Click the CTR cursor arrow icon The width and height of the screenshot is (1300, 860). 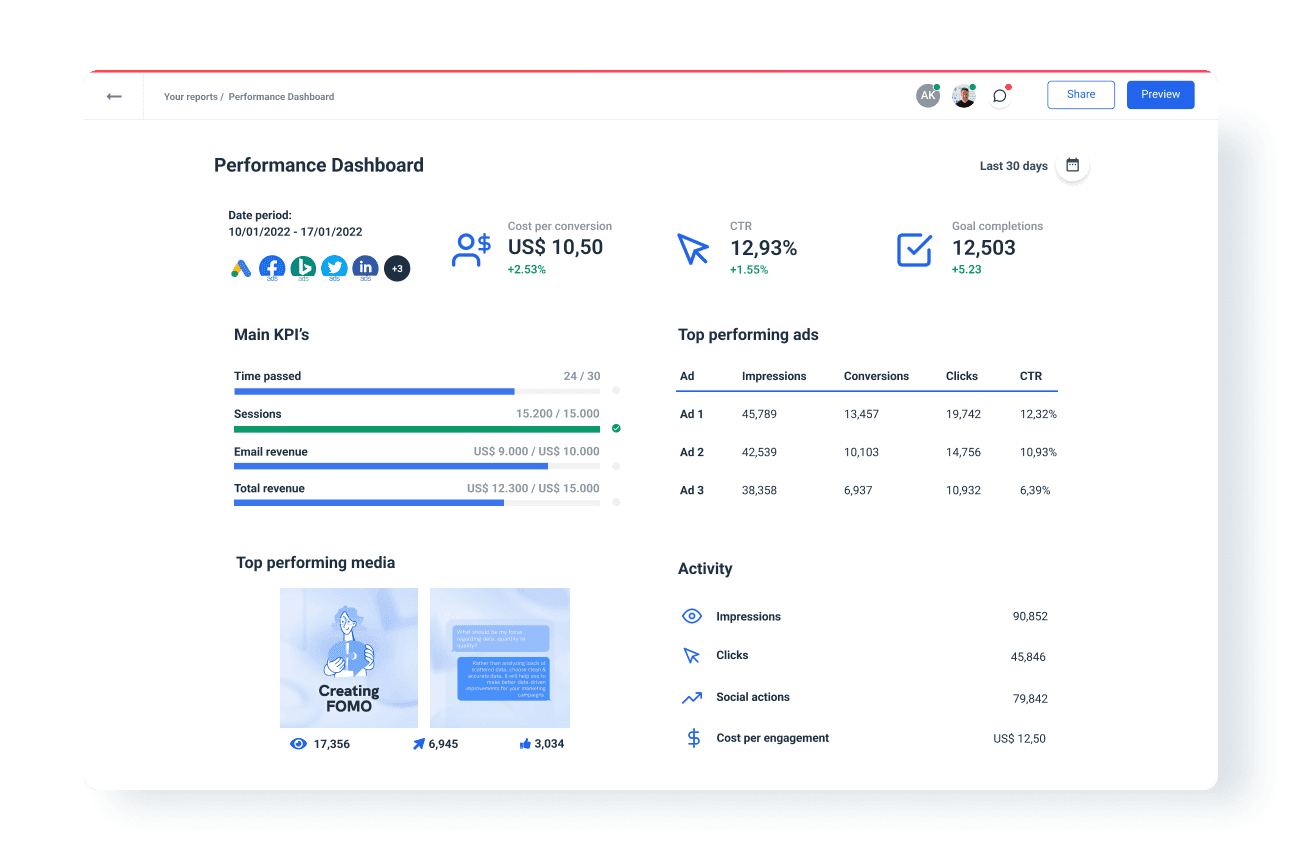(x=694, y=249)
